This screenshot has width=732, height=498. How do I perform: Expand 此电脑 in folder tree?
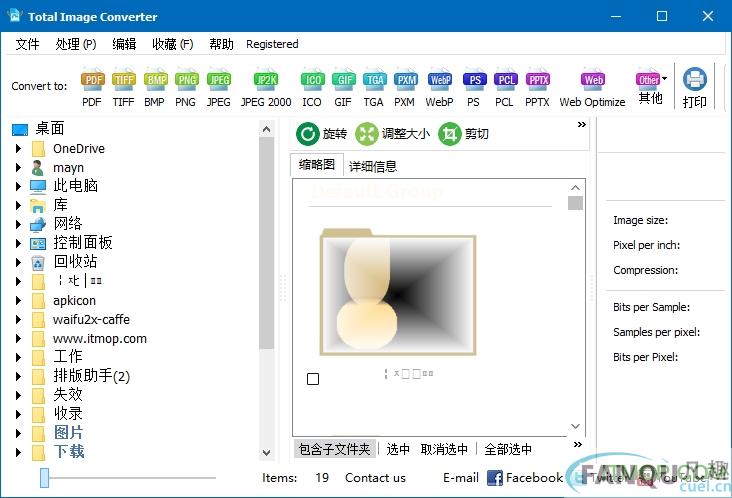click(18, 186)
